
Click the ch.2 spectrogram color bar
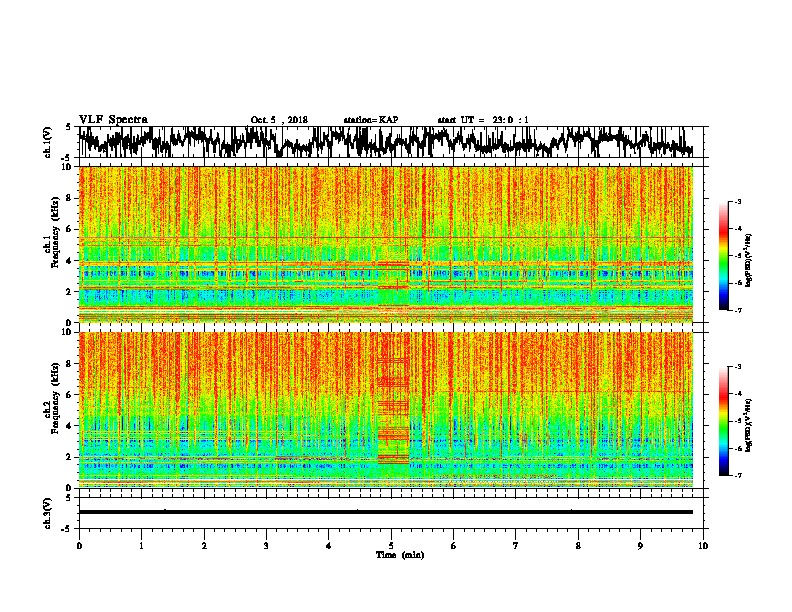pyautogui.click(x=723, y=421)
